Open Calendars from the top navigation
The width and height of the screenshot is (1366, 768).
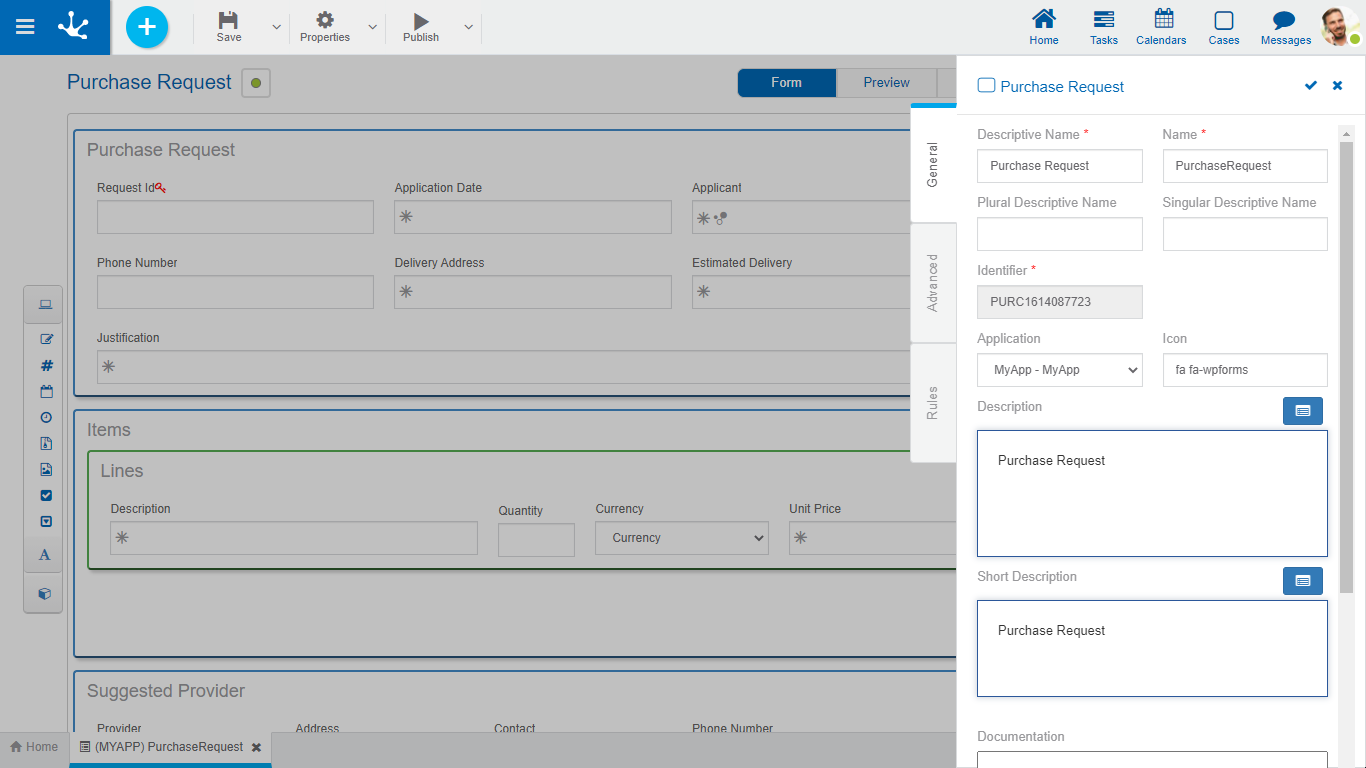click(x=1162, y=27)
